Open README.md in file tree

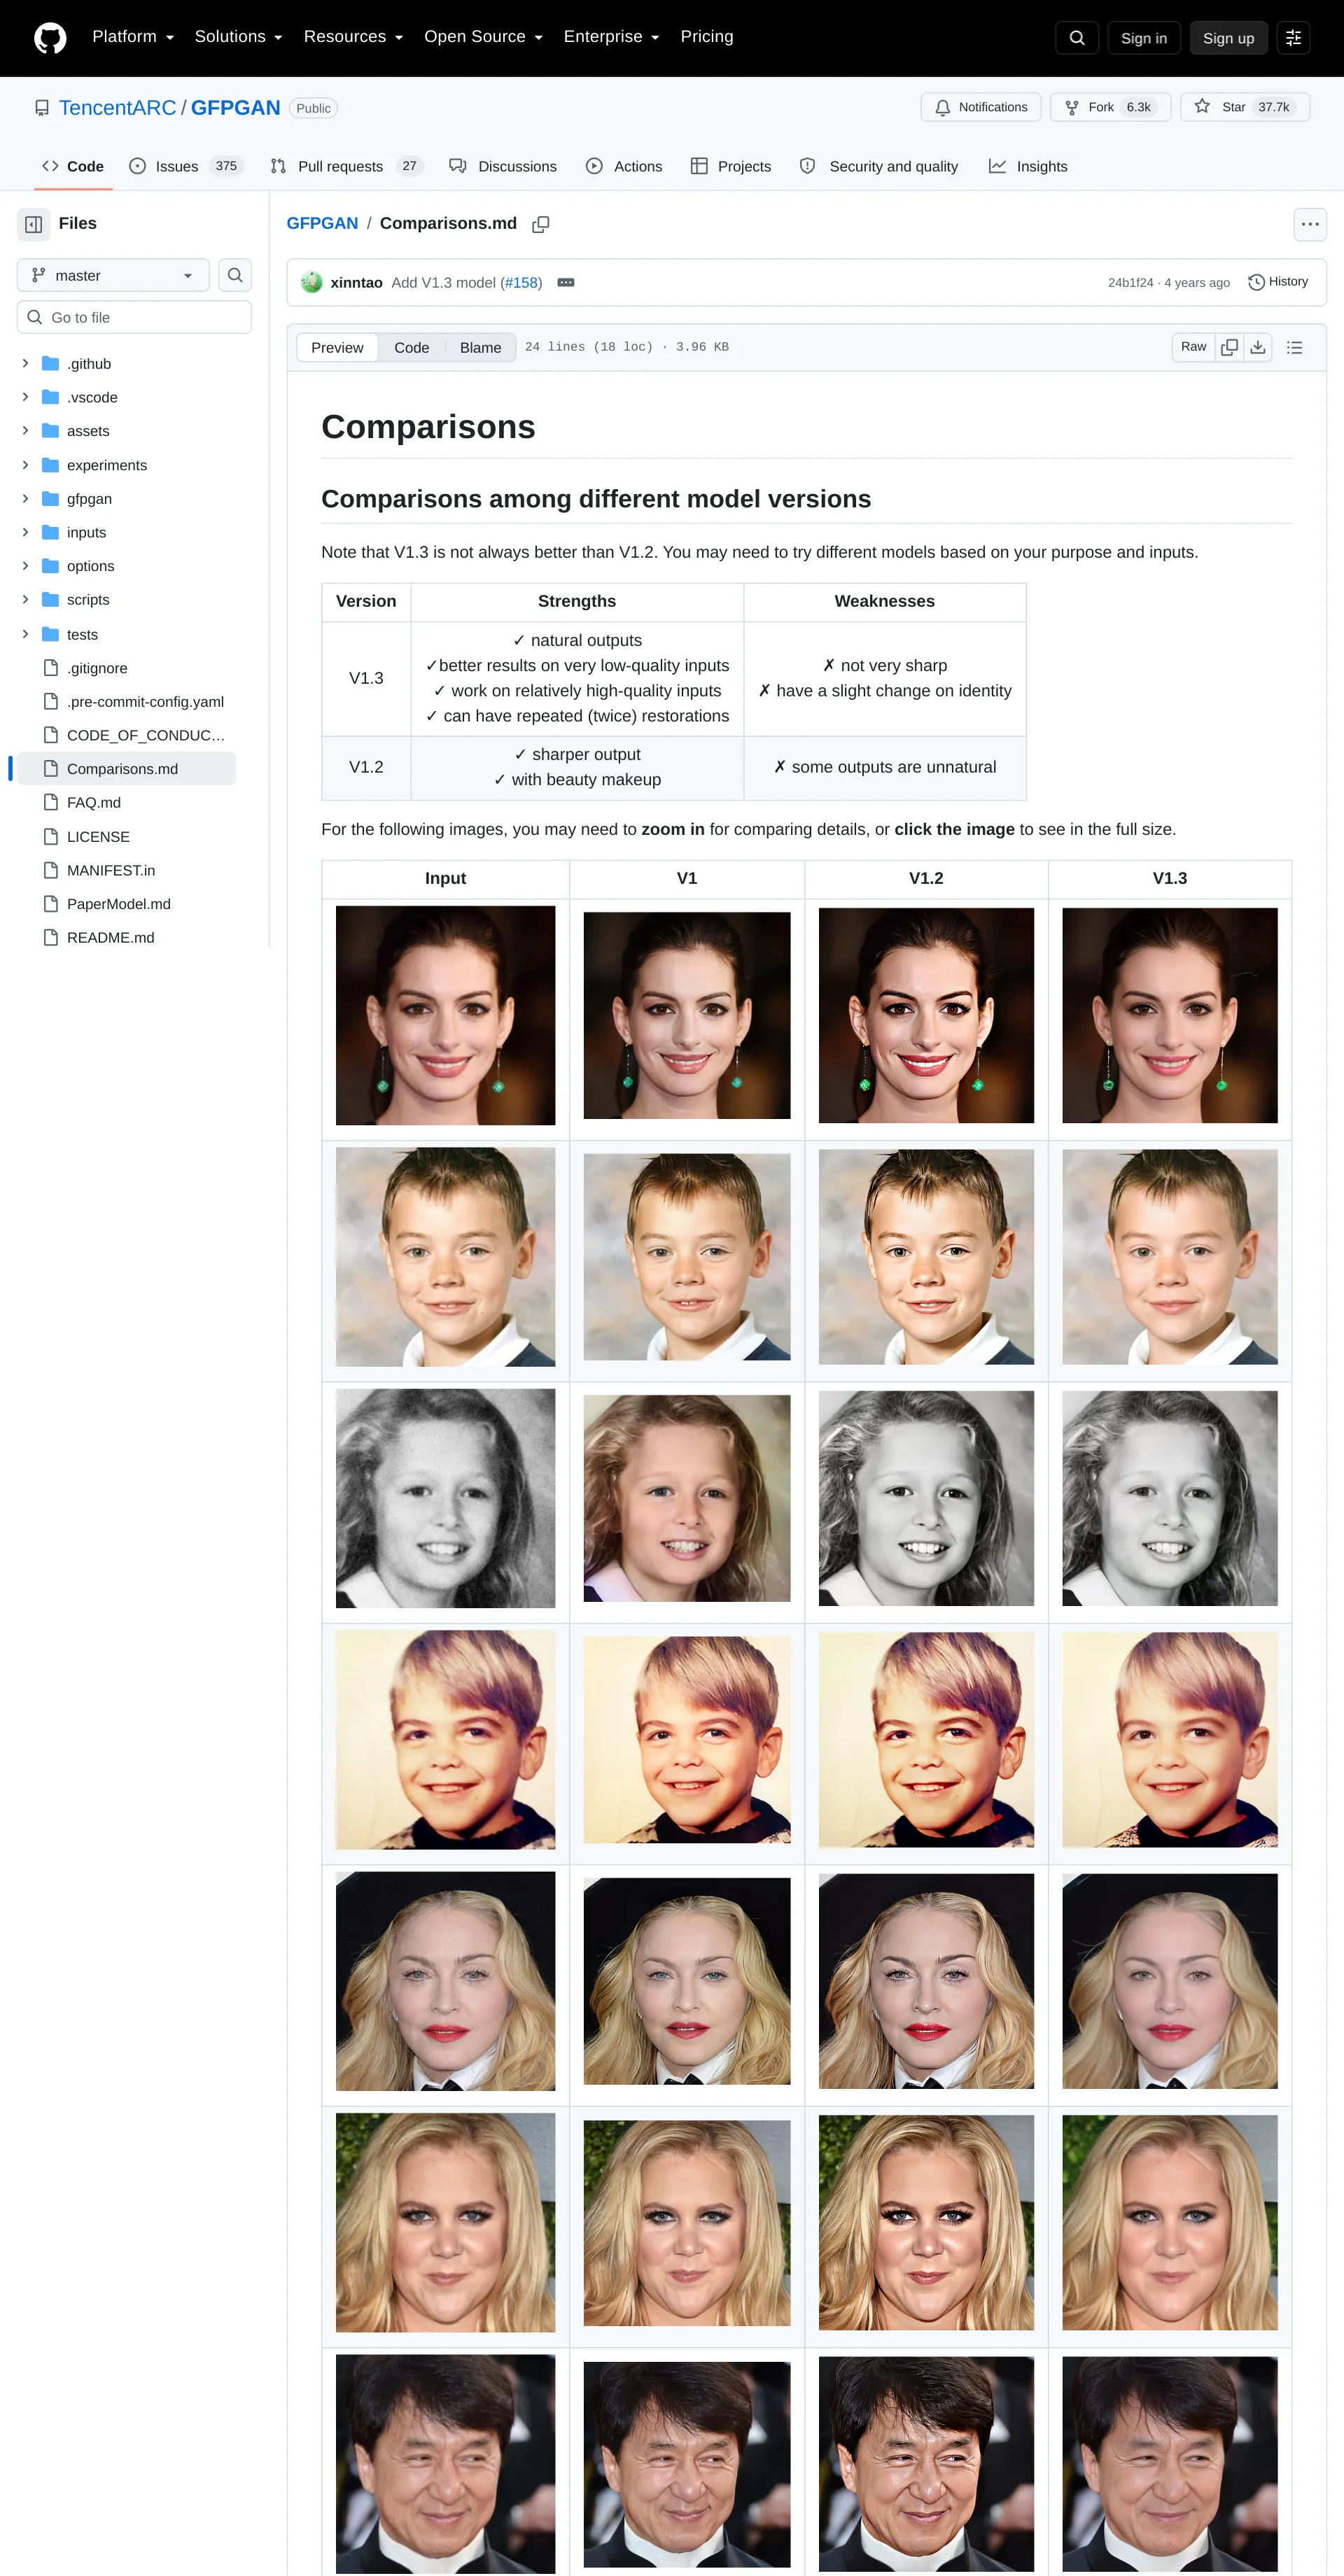pos(110,937)
